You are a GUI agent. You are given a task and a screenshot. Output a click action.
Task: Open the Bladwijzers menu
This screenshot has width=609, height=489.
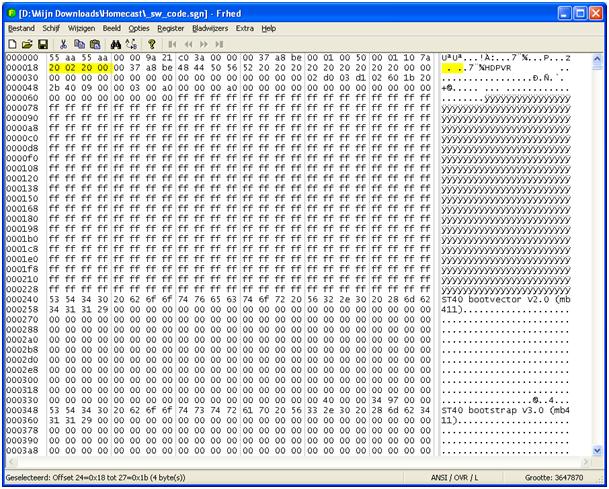[x=210, y=28]
